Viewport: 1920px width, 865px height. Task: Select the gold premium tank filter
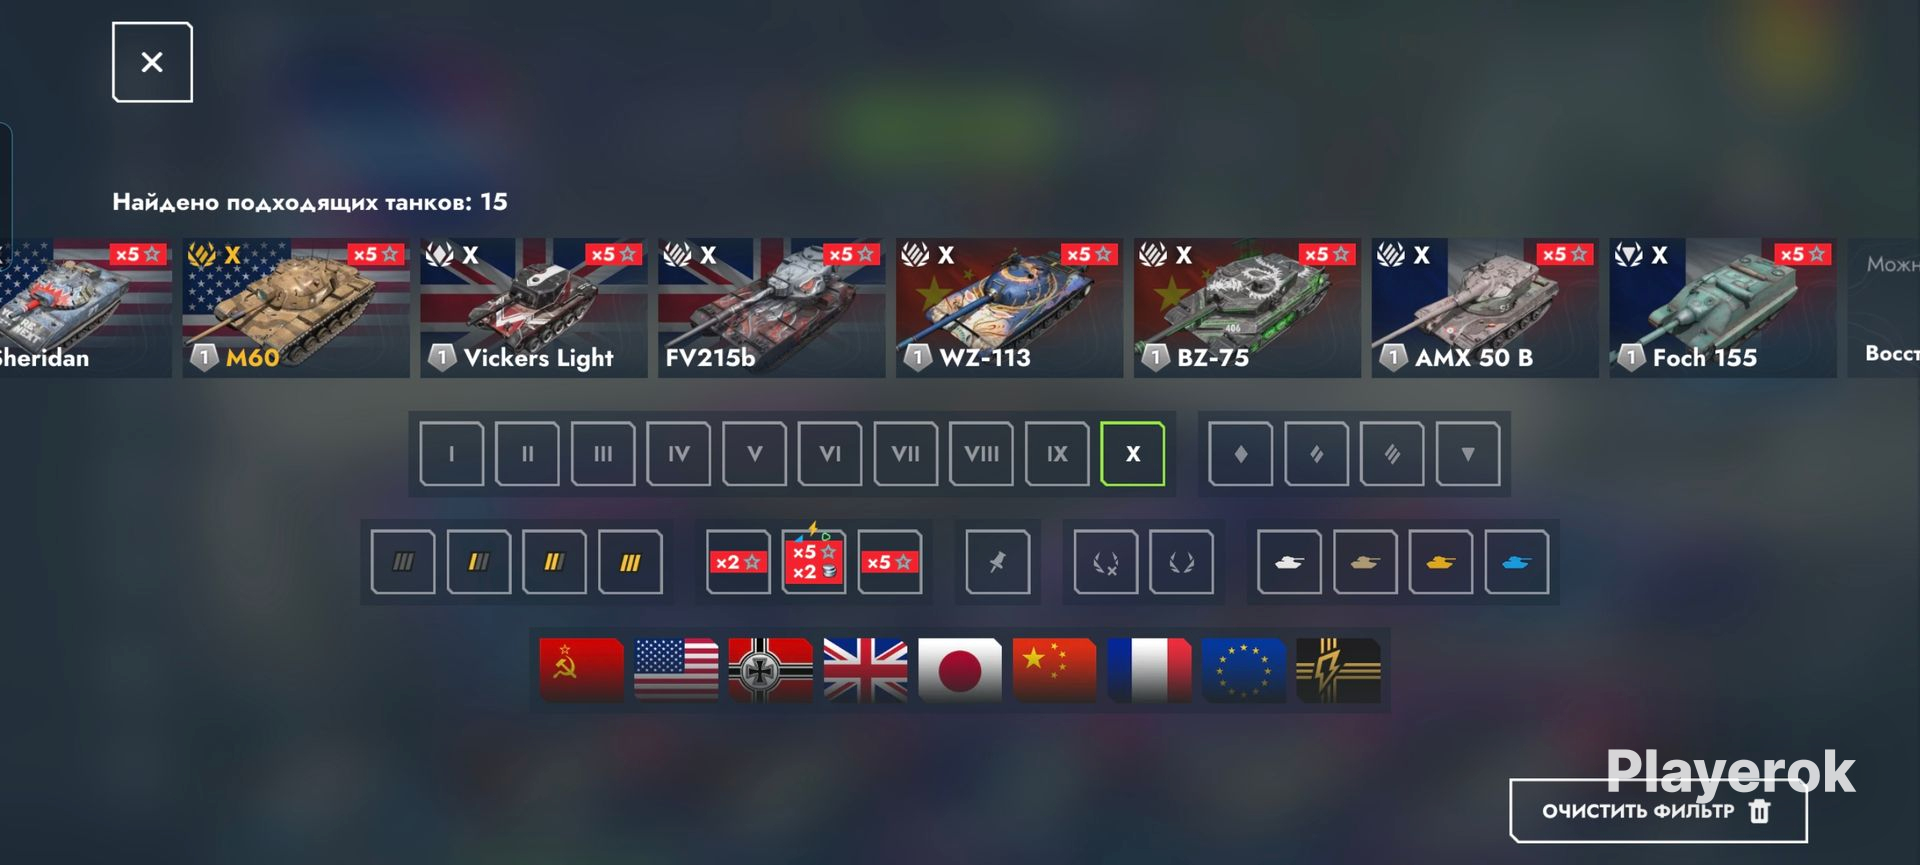(1440, 562)
